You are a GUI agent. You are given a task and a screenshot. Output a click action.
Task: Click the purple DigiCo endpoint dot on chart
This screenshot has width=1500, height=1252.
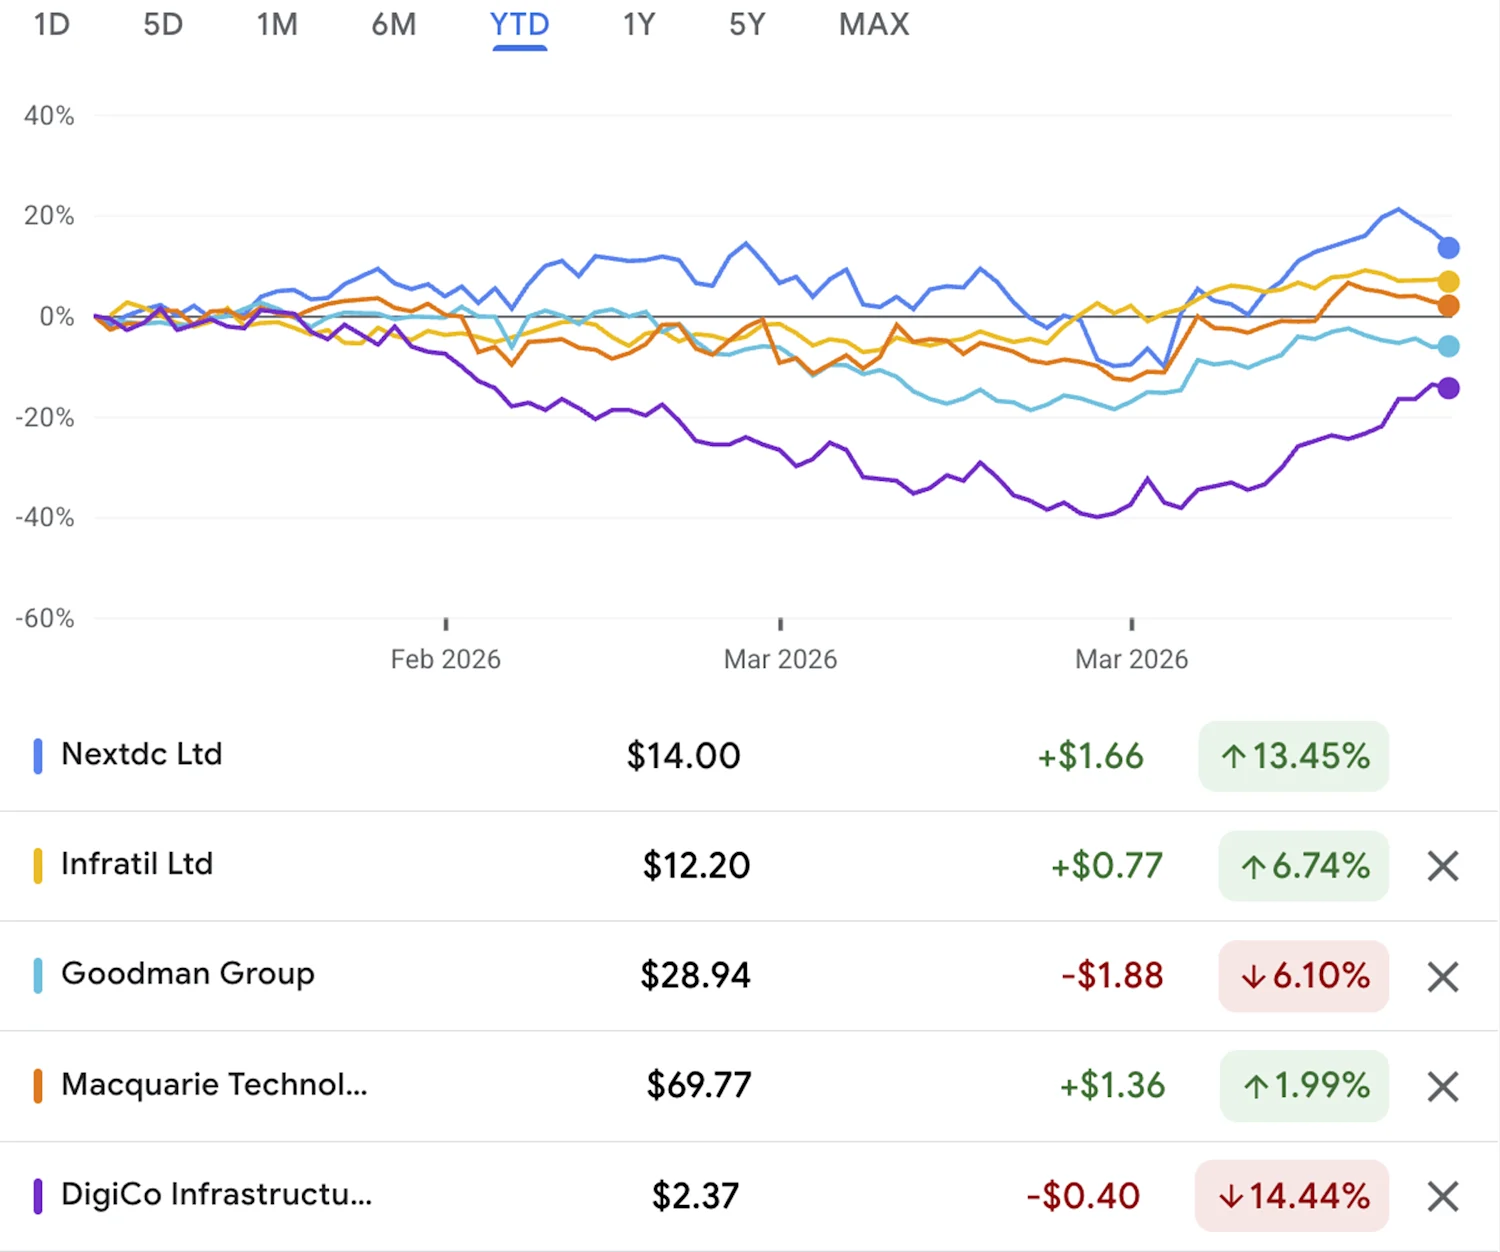pyautogui.click(x=1448, y=388)
